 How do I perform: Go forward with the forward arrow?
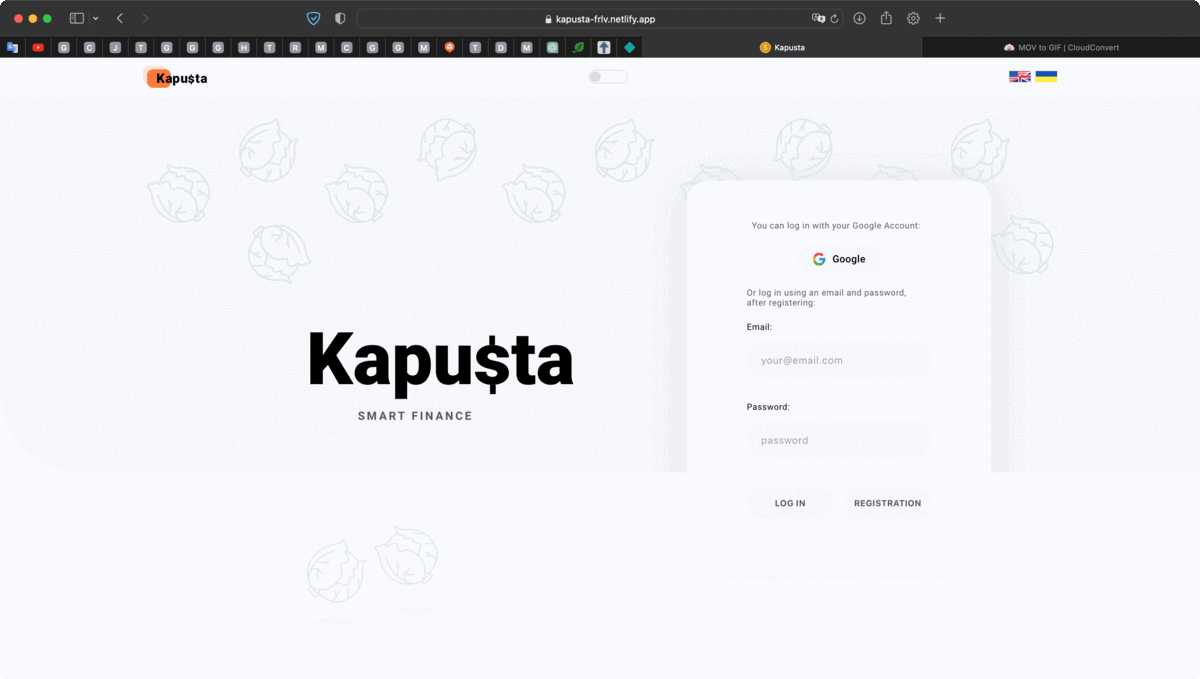(145, 18)
